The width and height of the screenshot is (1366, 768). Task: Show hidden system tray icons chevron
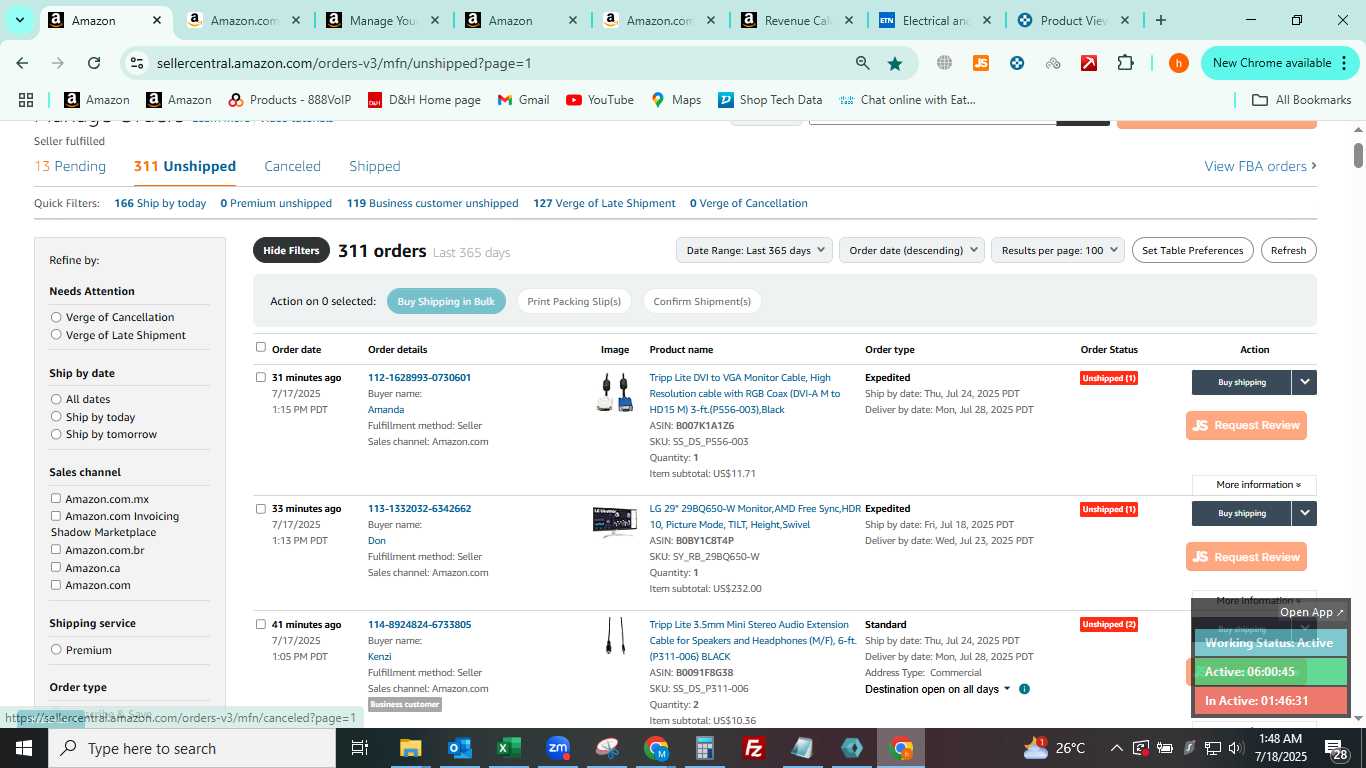[1116, 748]
